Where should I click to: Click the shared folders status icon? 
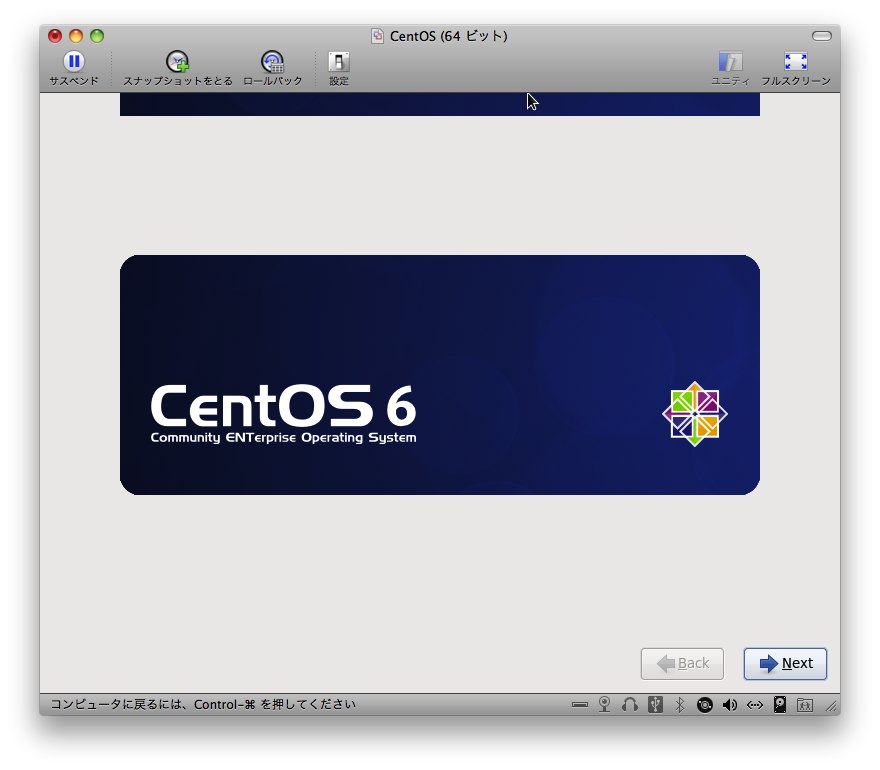(805, 704)
